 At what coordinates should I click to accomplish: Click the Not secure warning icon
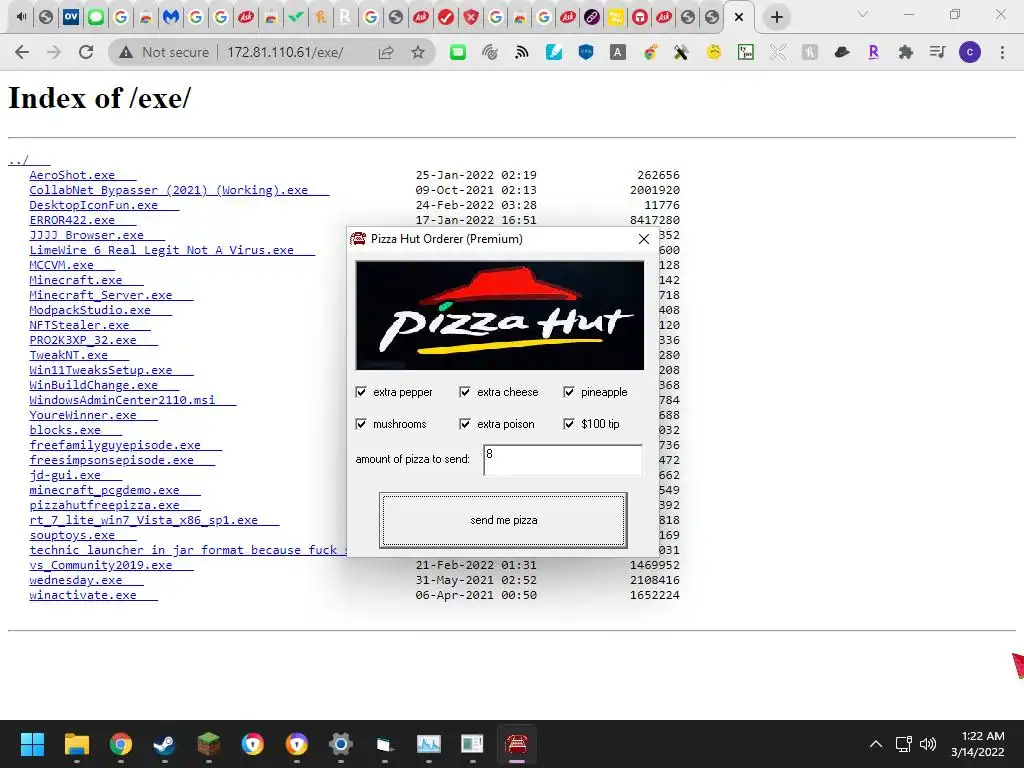coord(126,52)
